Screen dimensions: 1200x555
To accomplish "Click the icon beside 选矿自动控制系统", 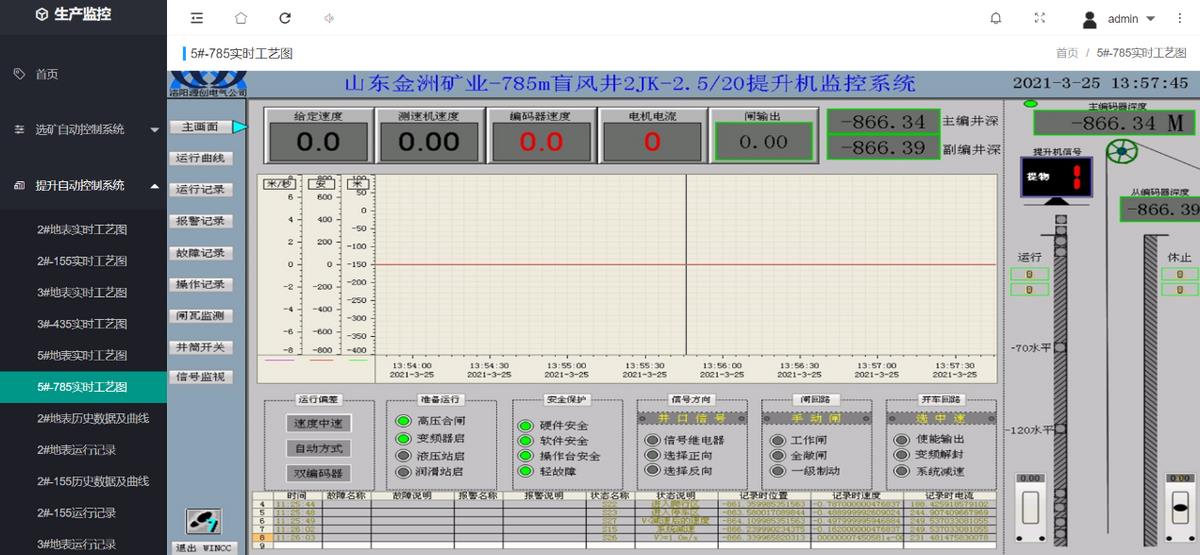I will click(19, 129).
